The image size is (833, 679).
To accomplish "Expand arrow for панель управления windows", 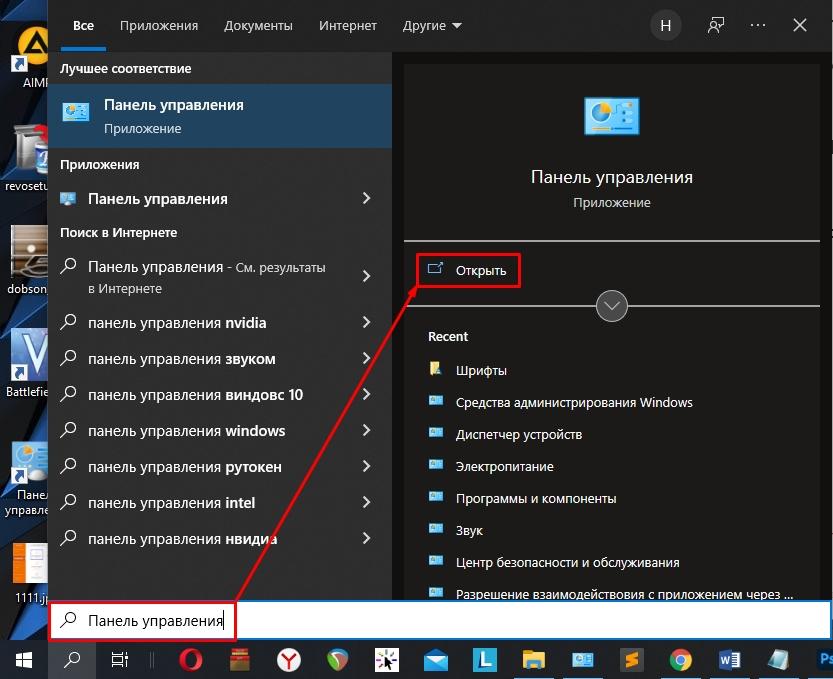I will pyautogui.click(x=367, y=430).
